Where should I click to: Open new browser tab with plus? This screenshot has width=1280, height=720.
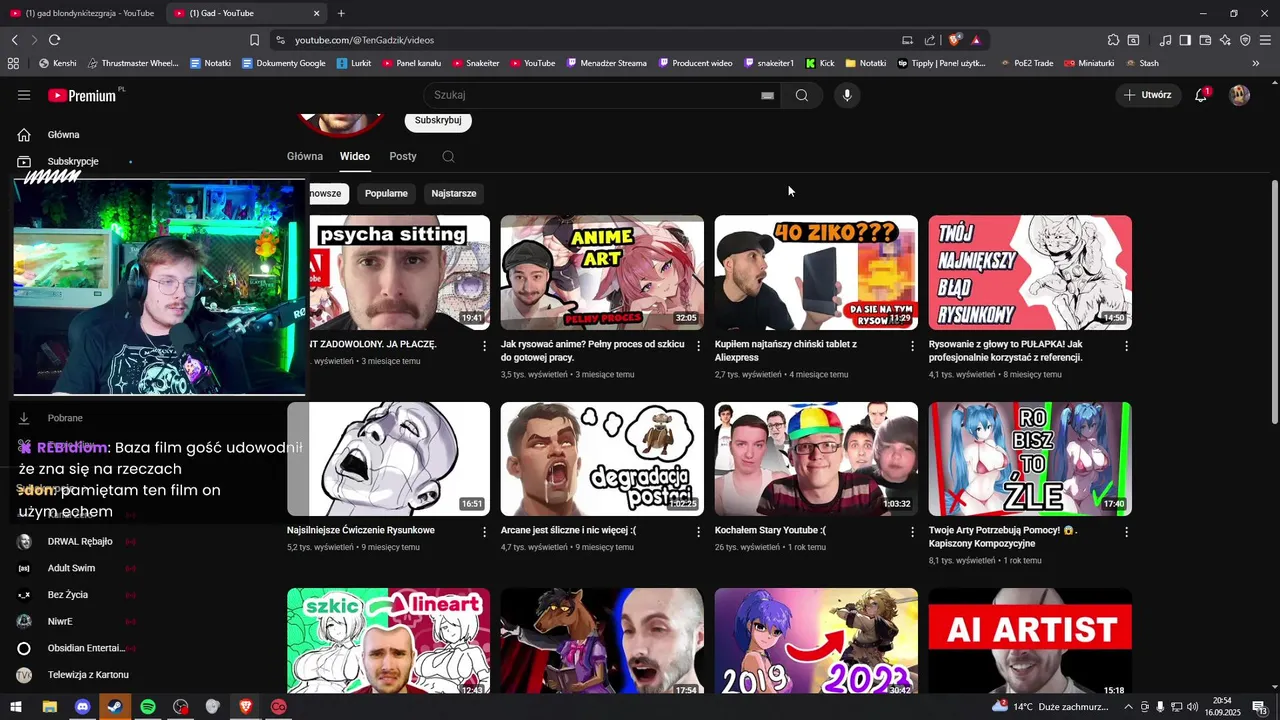click(341, 13)
